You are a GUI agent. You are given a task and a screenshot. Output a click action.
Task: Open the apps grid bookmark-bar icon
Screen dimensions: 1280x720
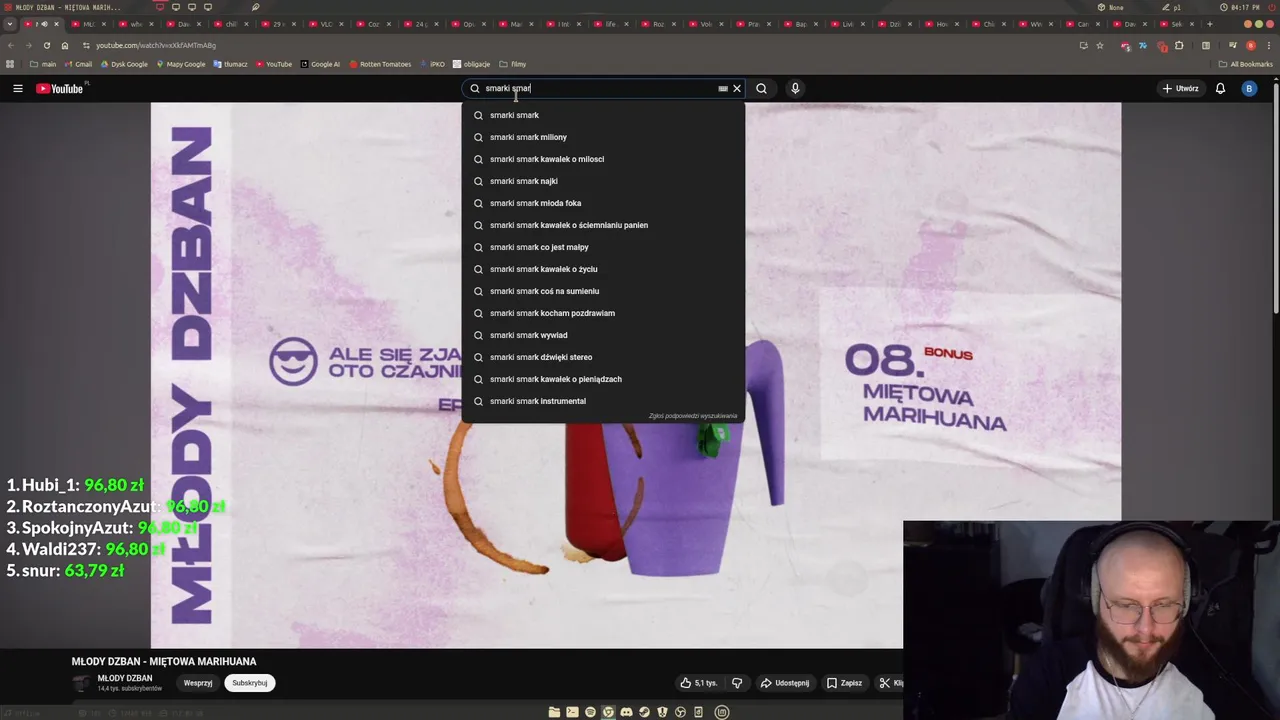(10, 64)
